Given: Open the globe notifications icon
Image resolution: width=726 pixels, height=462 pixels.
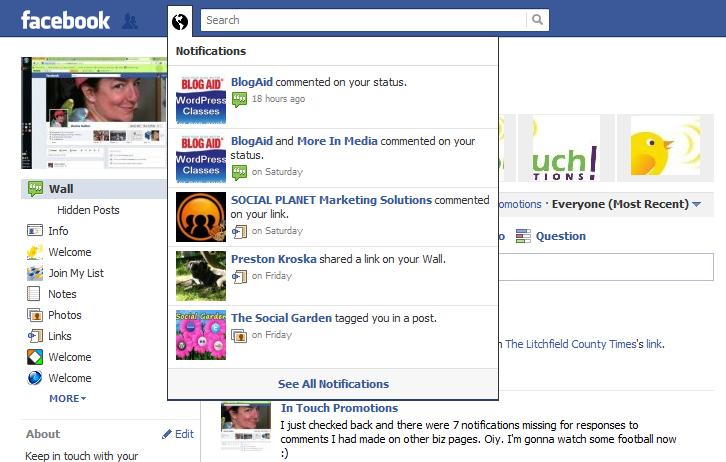Looking at the screenshot, I should tap(180, 21).
